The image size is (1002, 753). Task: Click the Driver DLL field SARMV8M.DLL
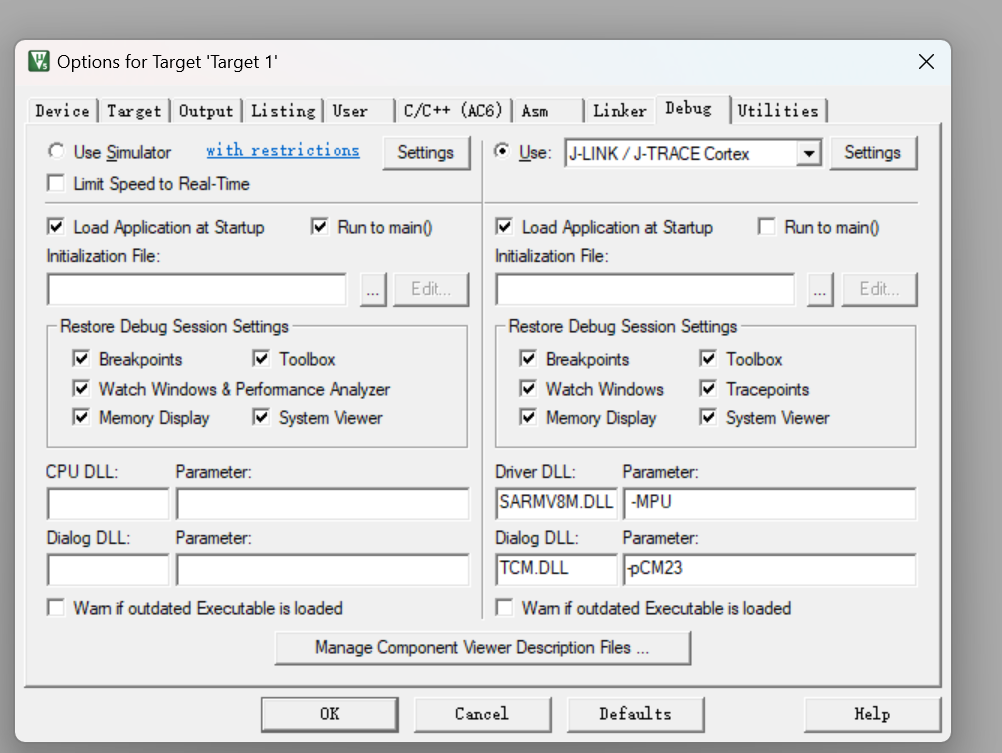pyautogui.click(x=556, y=503)
